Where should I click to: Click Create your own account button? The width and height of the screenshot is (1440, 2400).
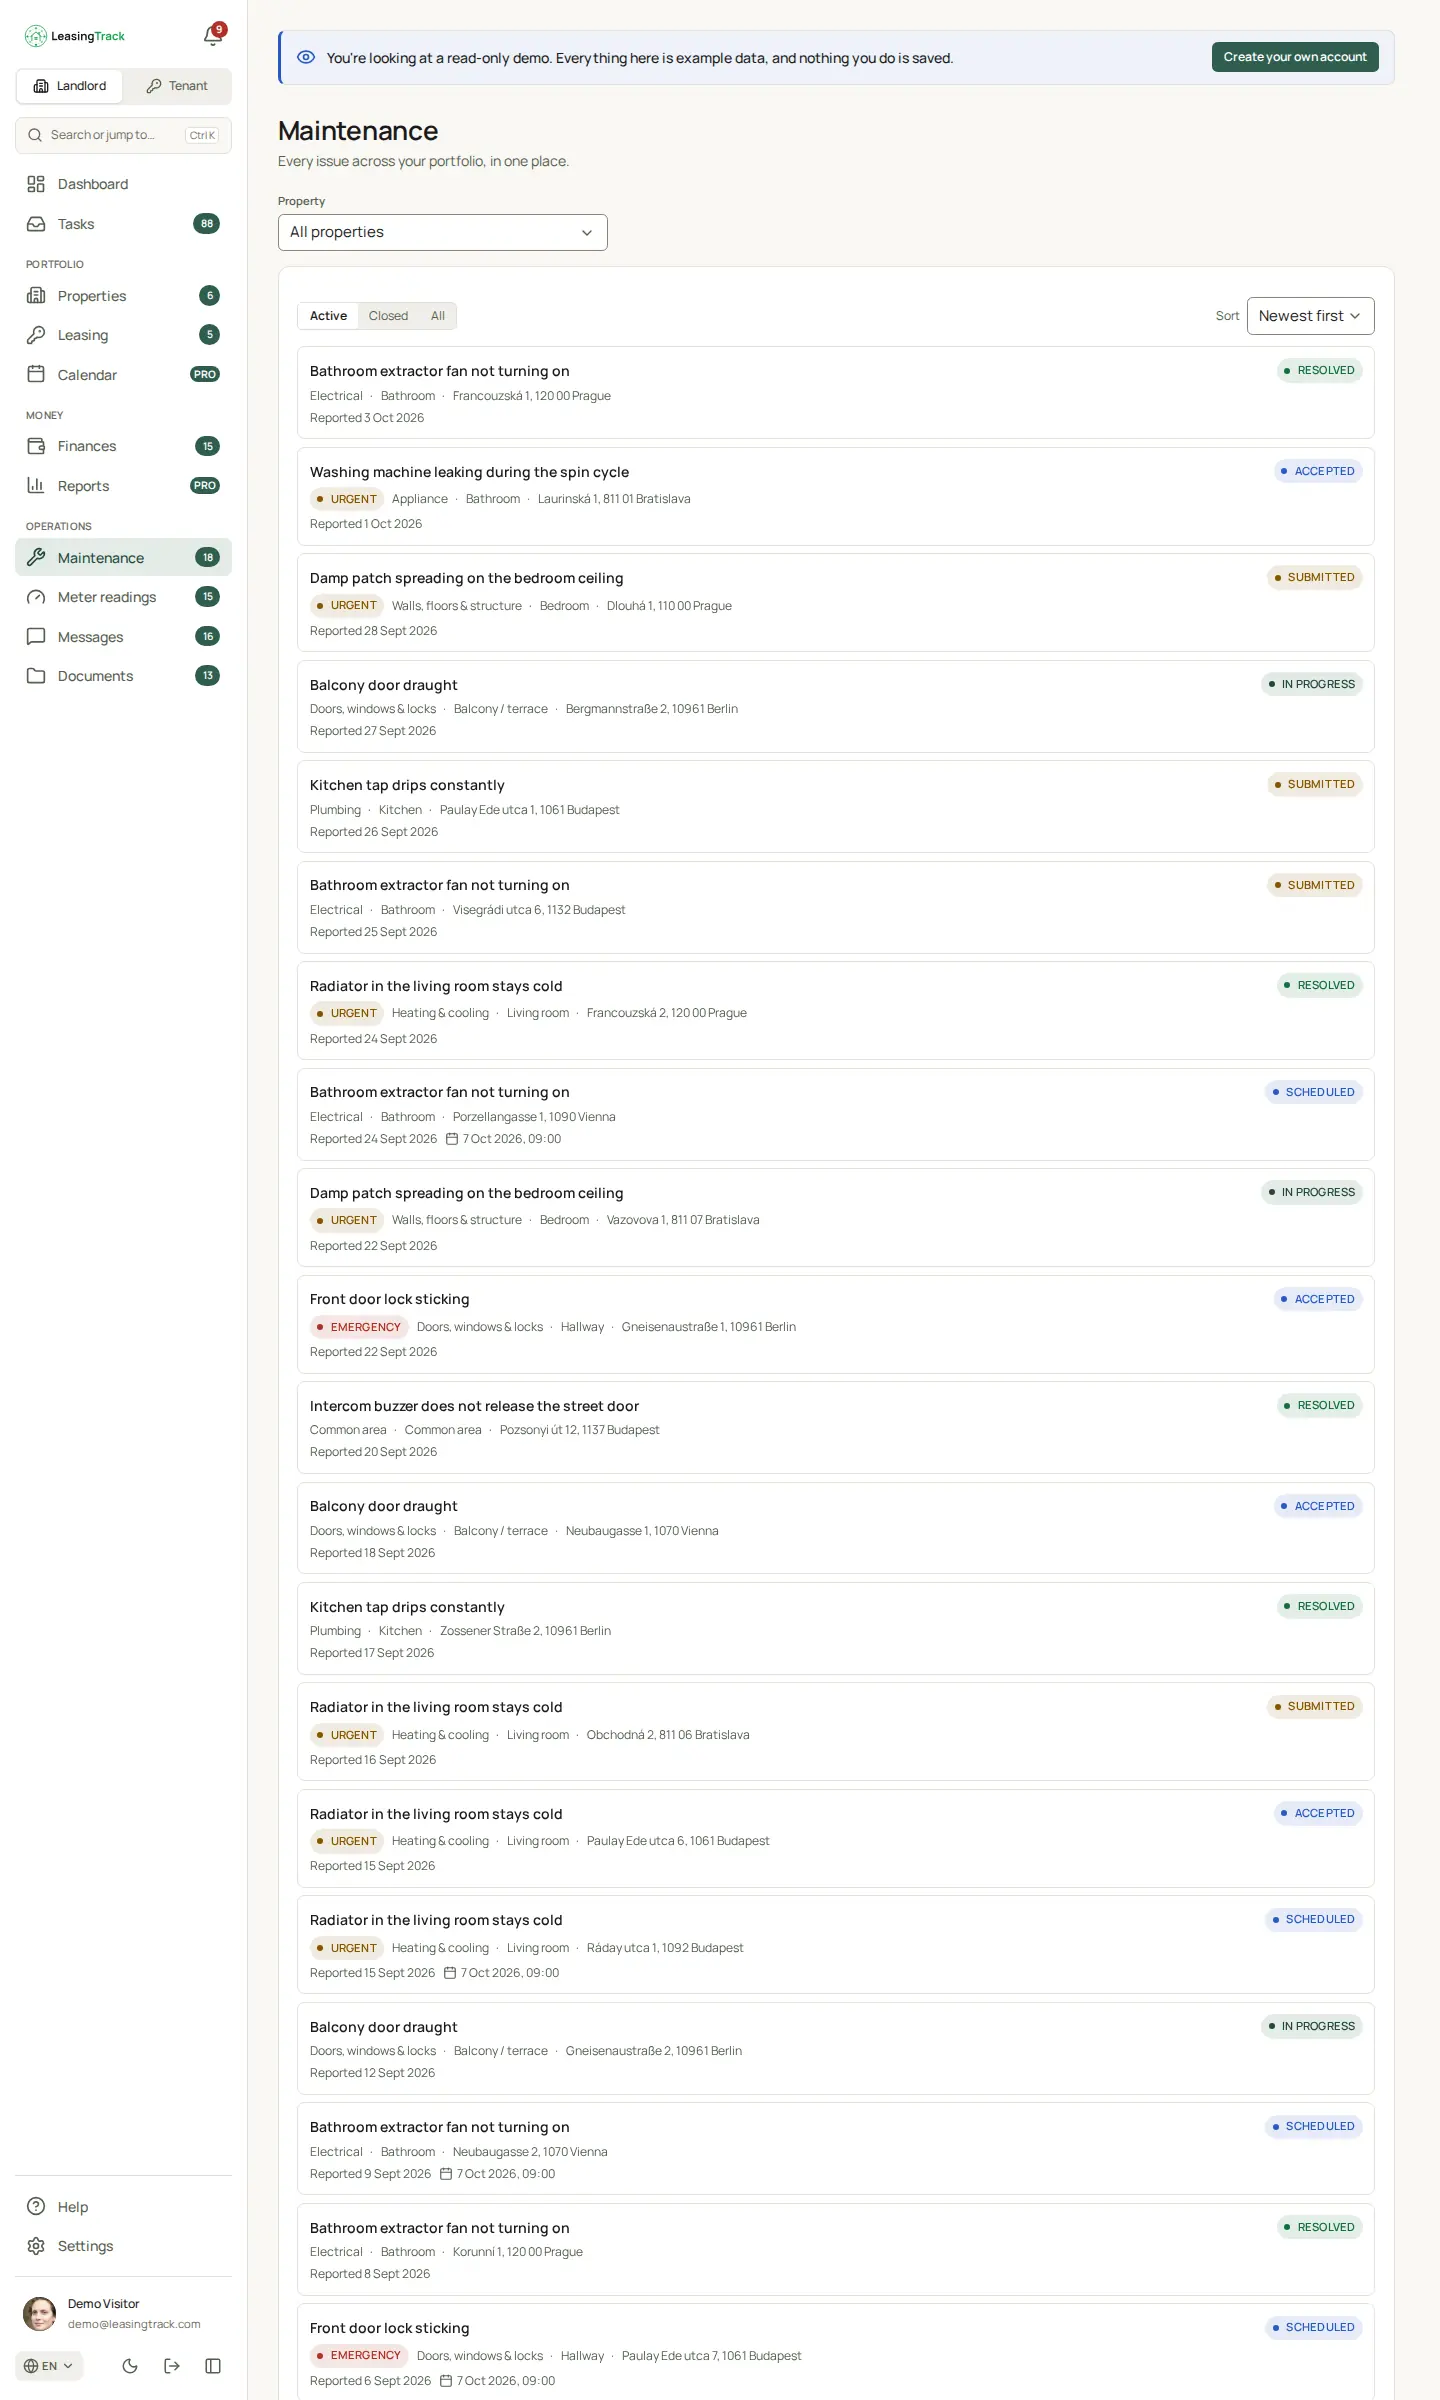[1295, 57]
